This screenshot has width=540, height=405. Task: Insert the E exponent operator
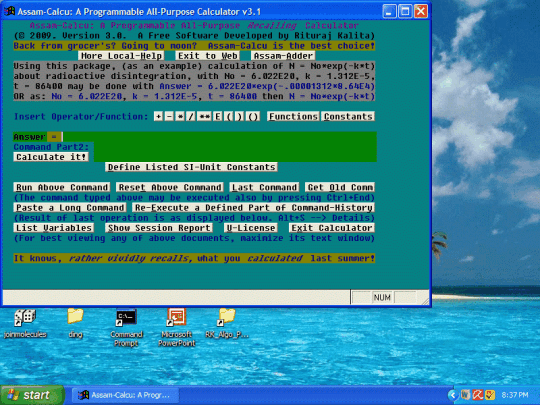218,117
